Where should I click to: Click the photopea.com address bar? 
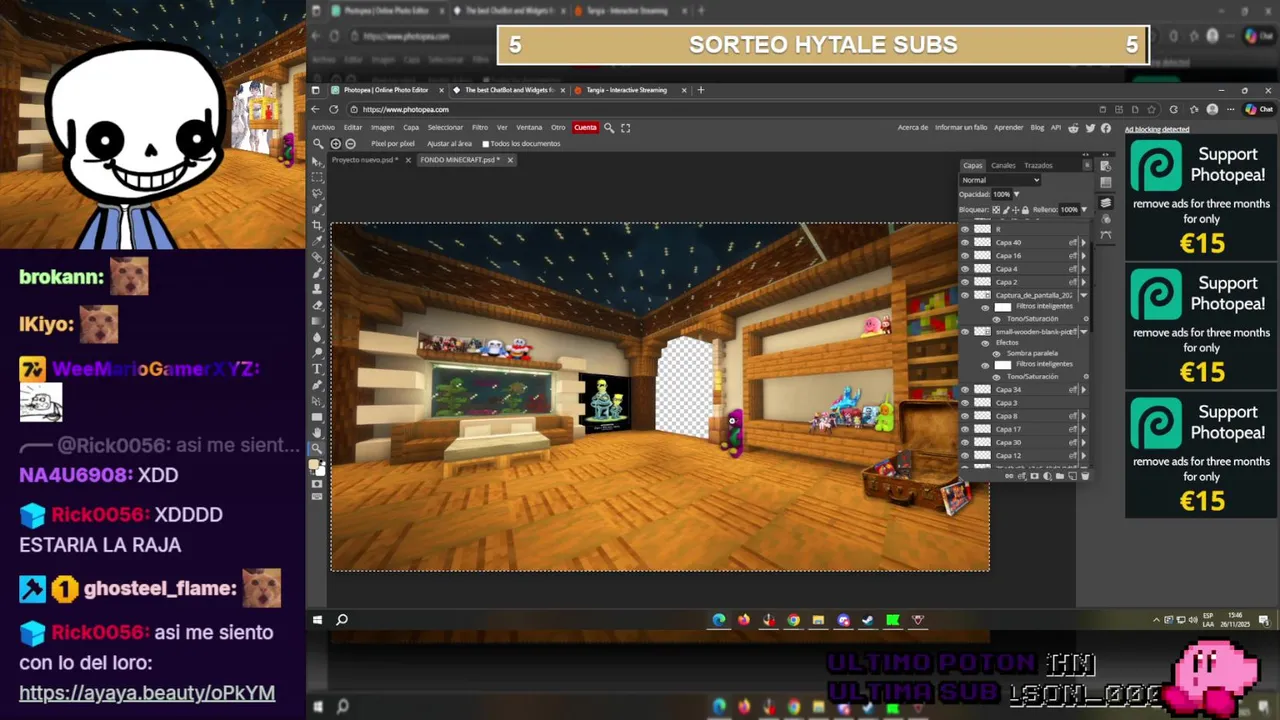[x=725, y=109]
